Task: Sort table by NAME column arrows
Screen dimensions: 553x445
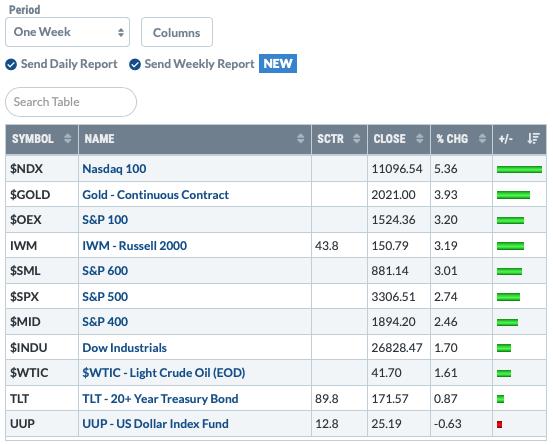Action: click(x=300, y=139)
